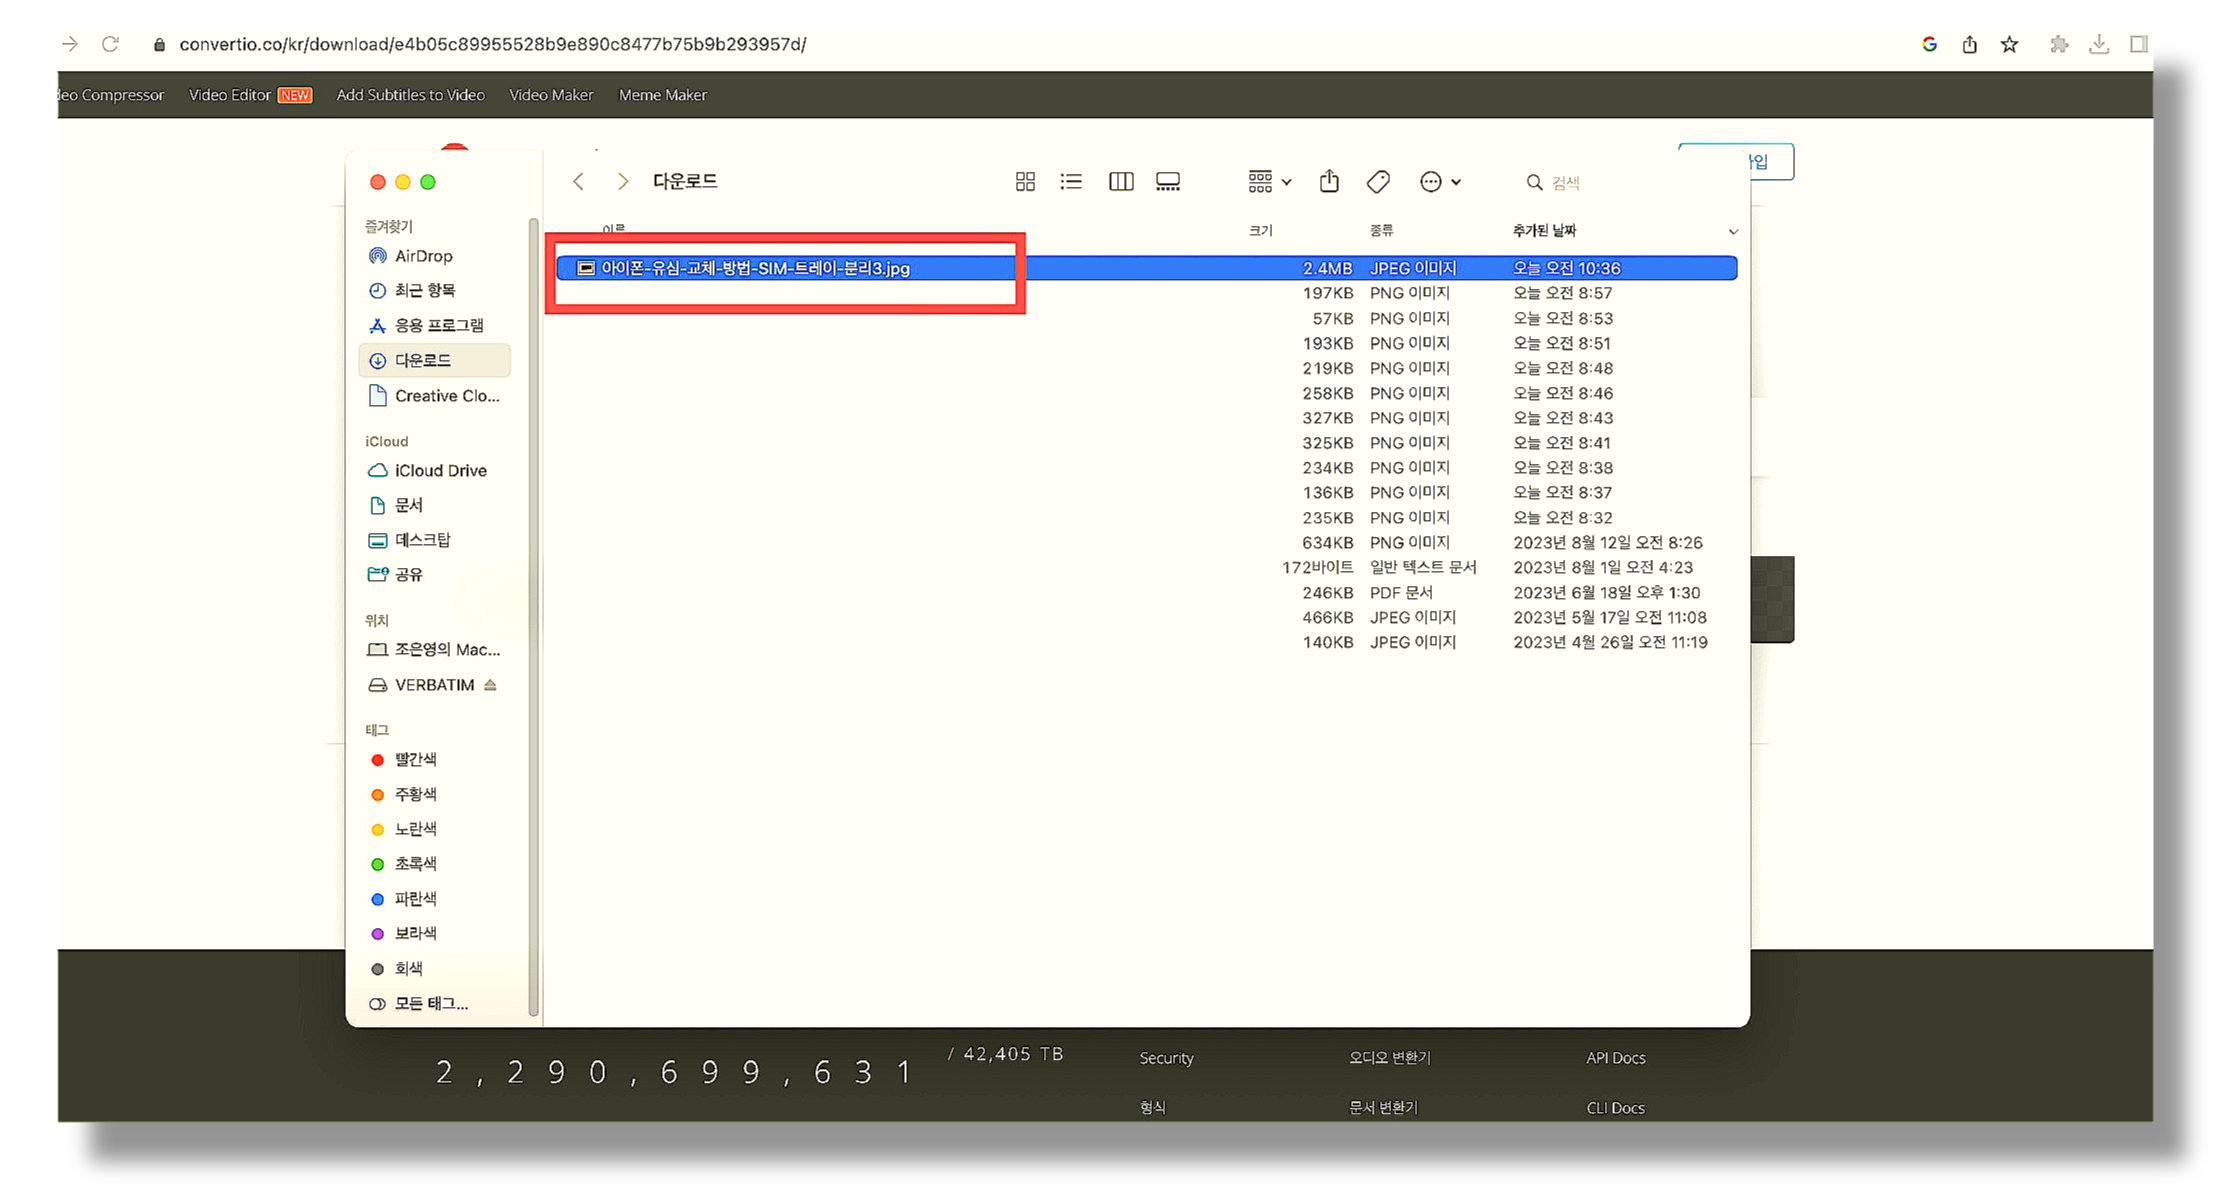Open the 오디오 변환기 footer link

tap(1389, 1058)
